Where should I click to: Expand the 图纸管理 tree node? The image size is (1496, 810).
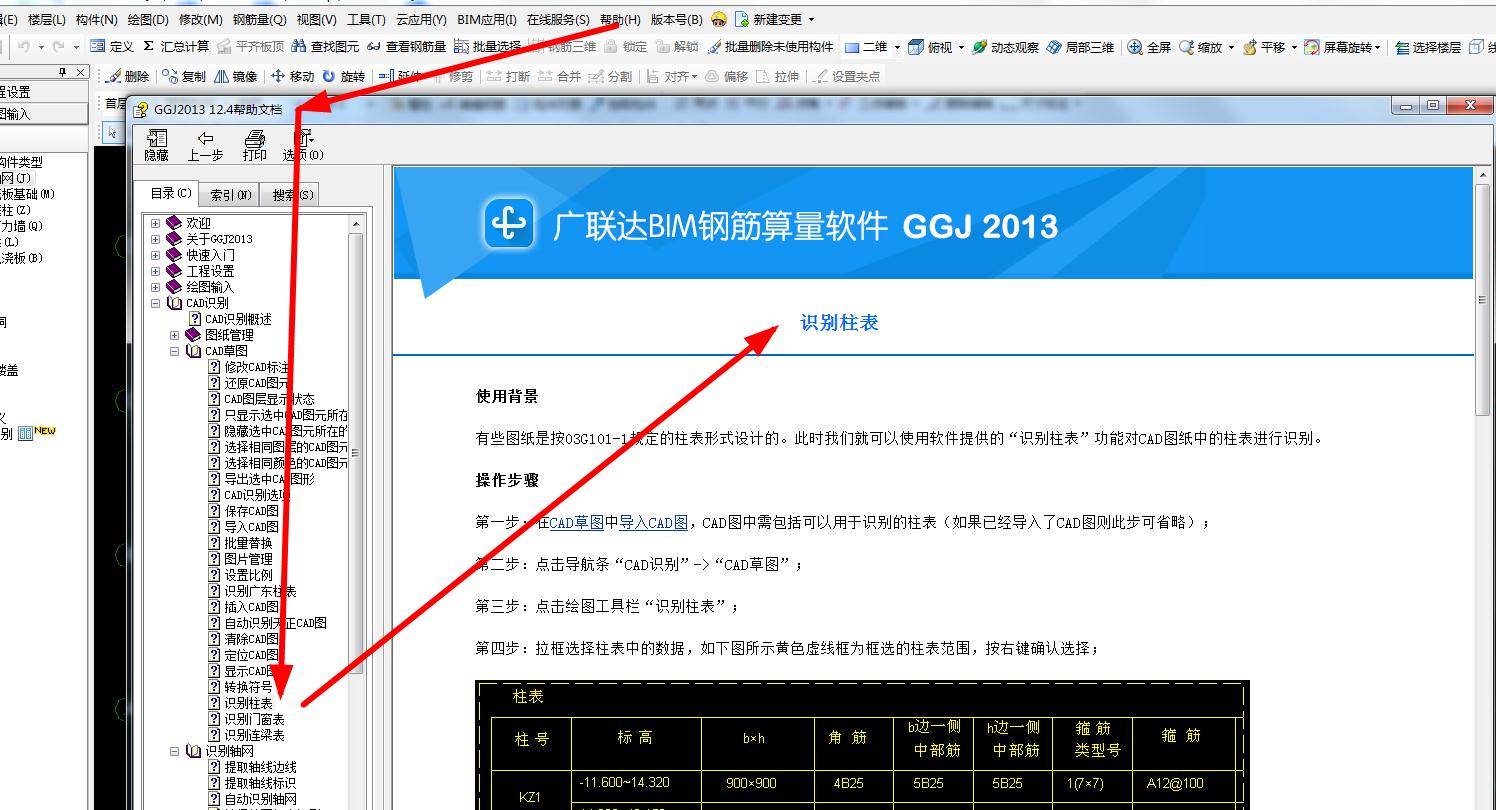174,335
